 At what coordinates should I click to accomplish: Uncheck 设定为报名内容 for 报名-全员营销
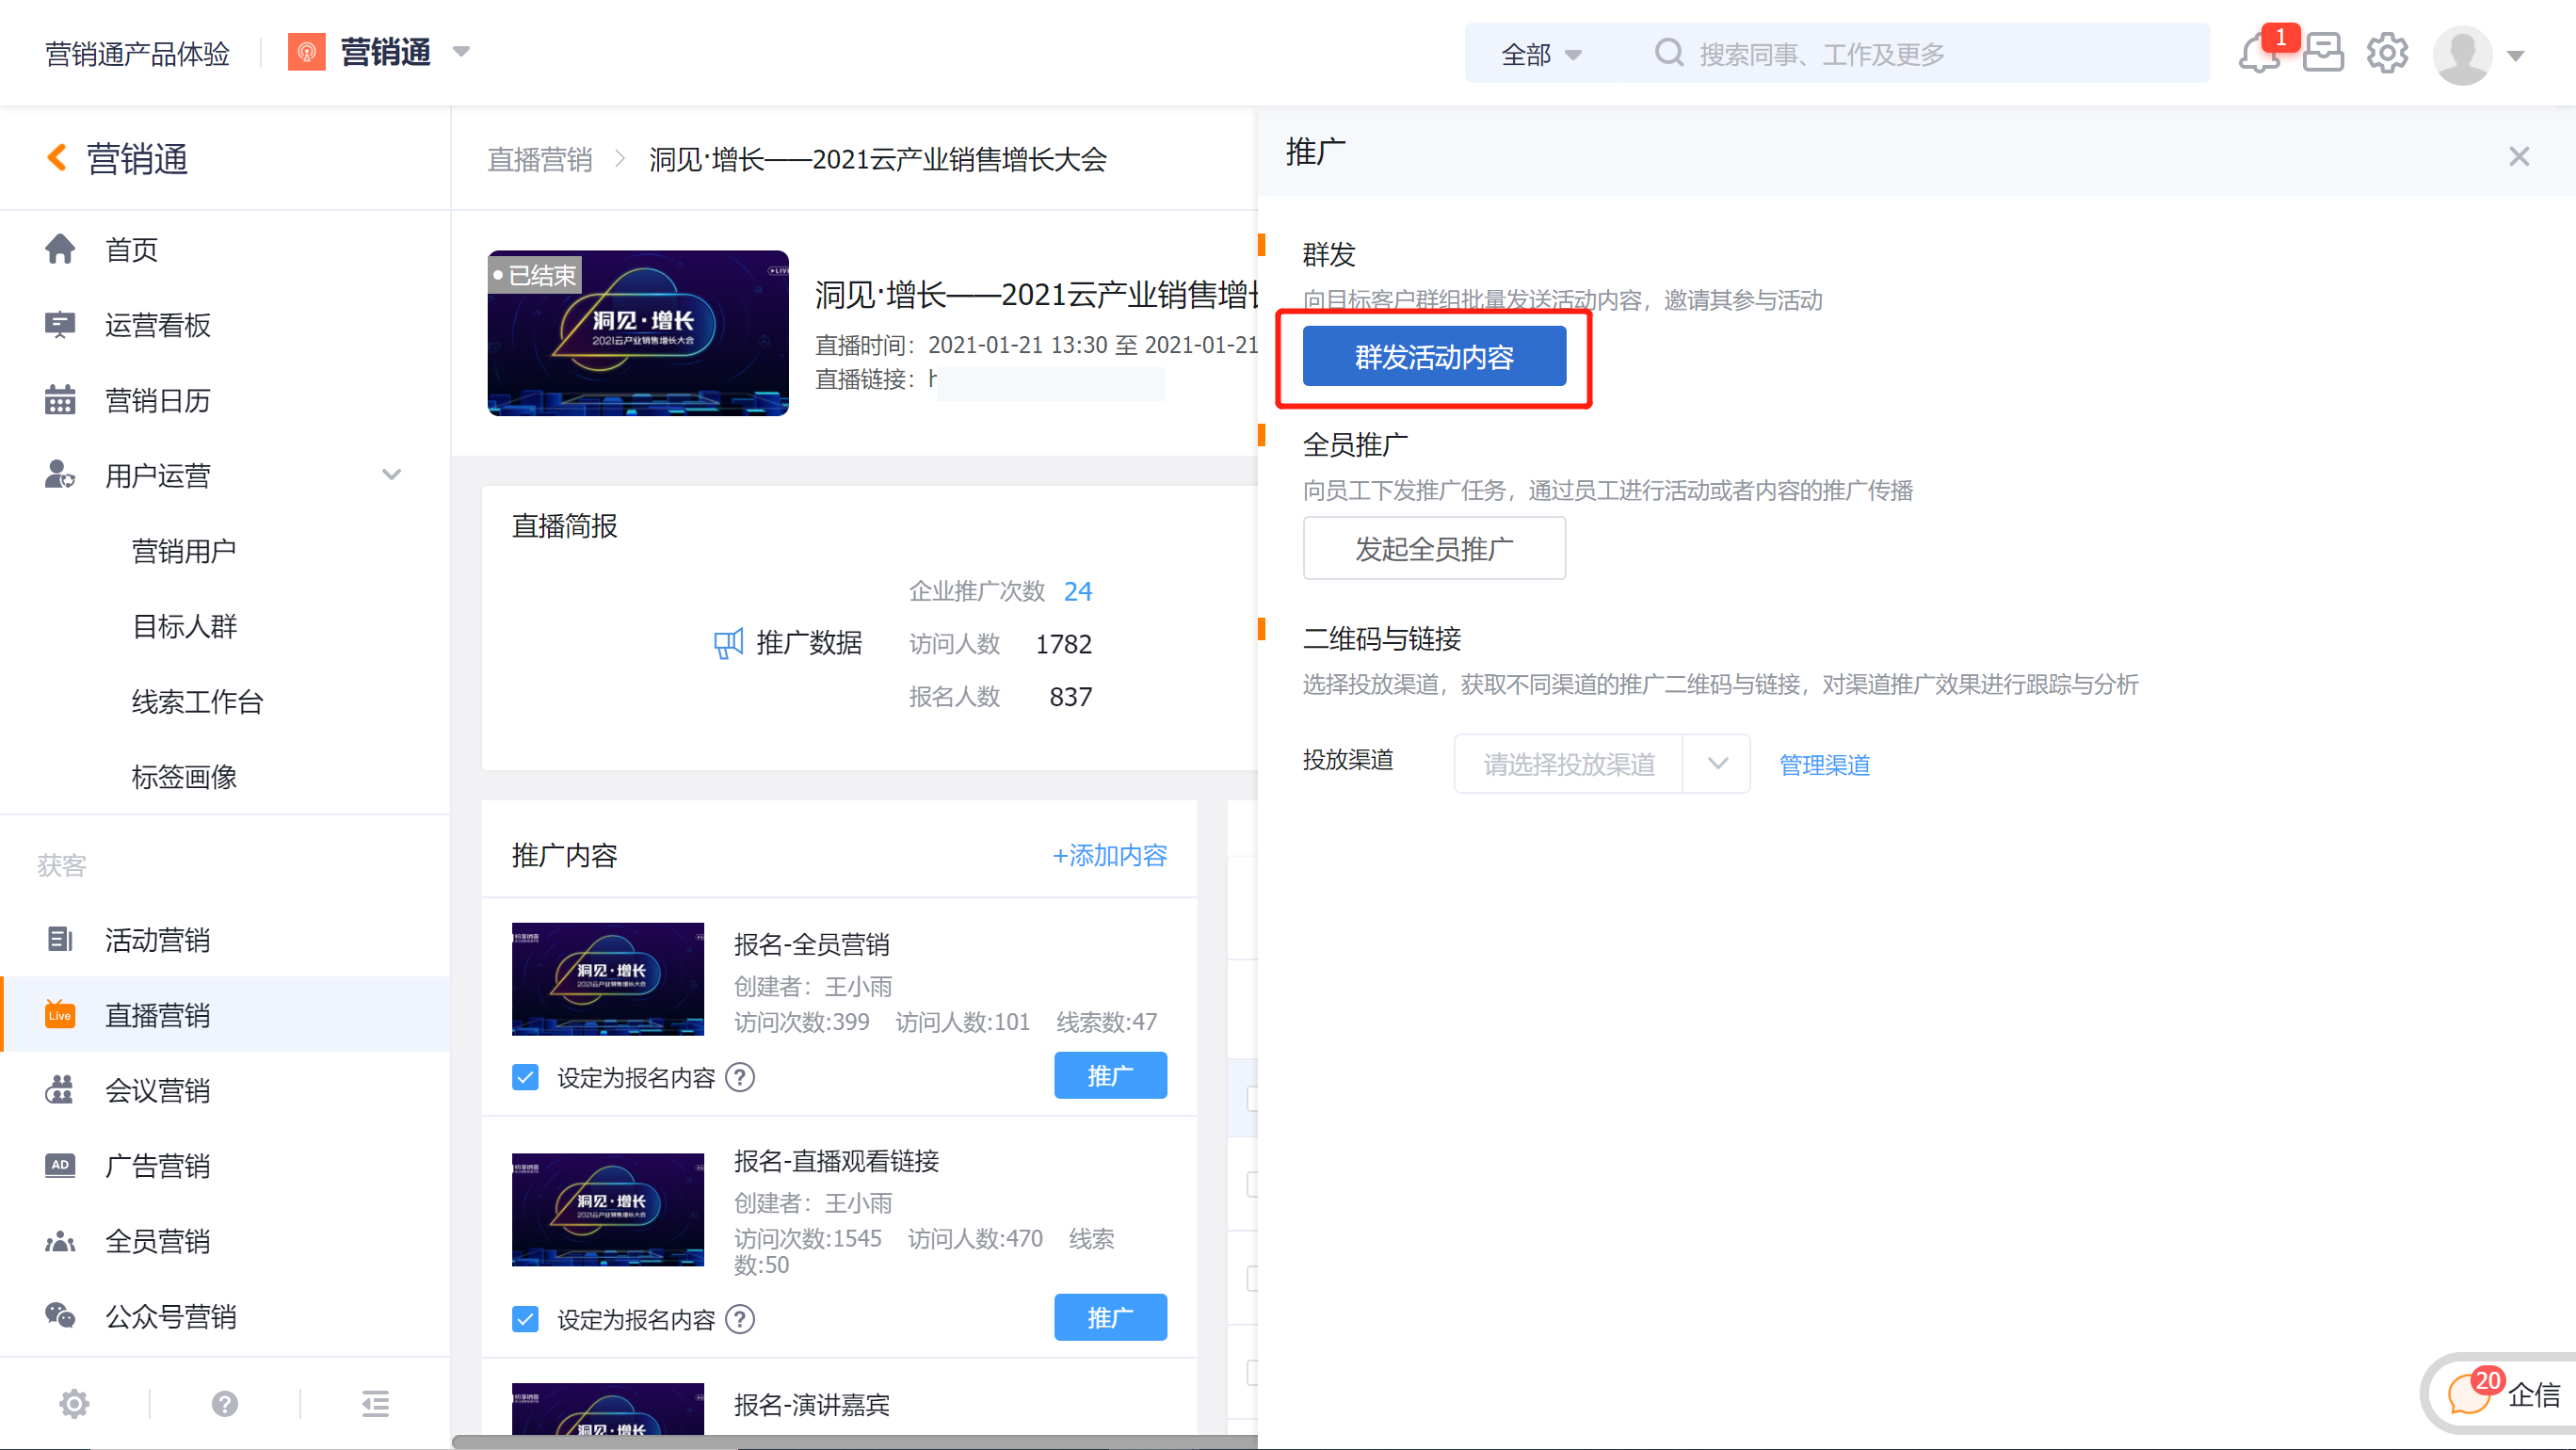coord(525,1077)
